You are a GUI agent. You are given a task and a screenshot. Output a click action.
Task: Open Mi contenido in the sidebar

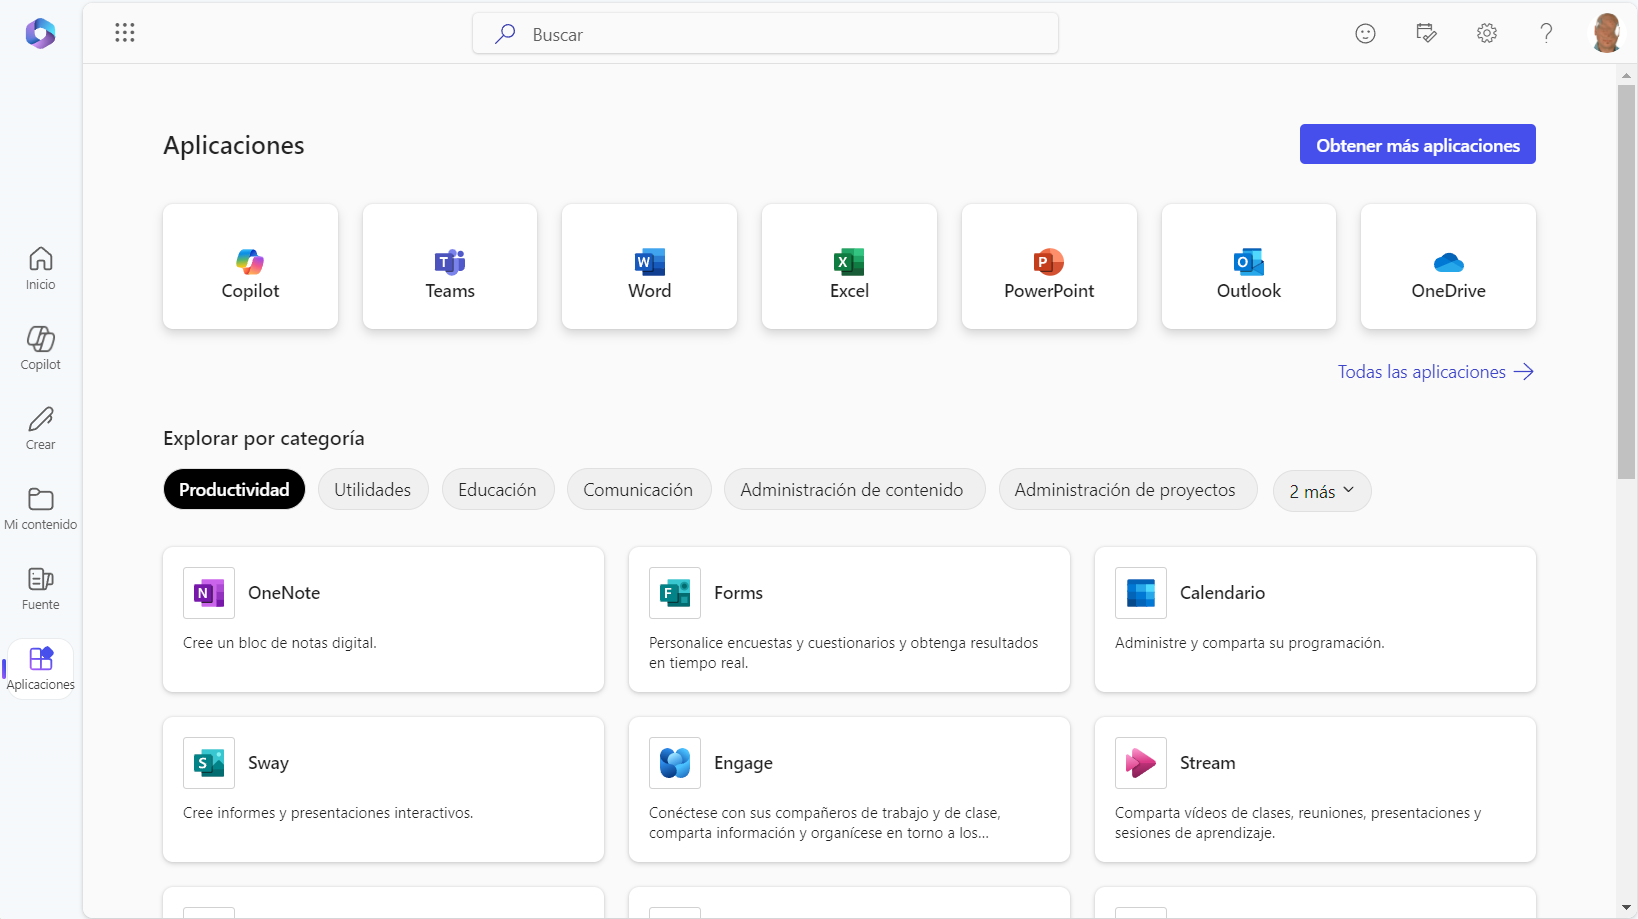point(41,508)
